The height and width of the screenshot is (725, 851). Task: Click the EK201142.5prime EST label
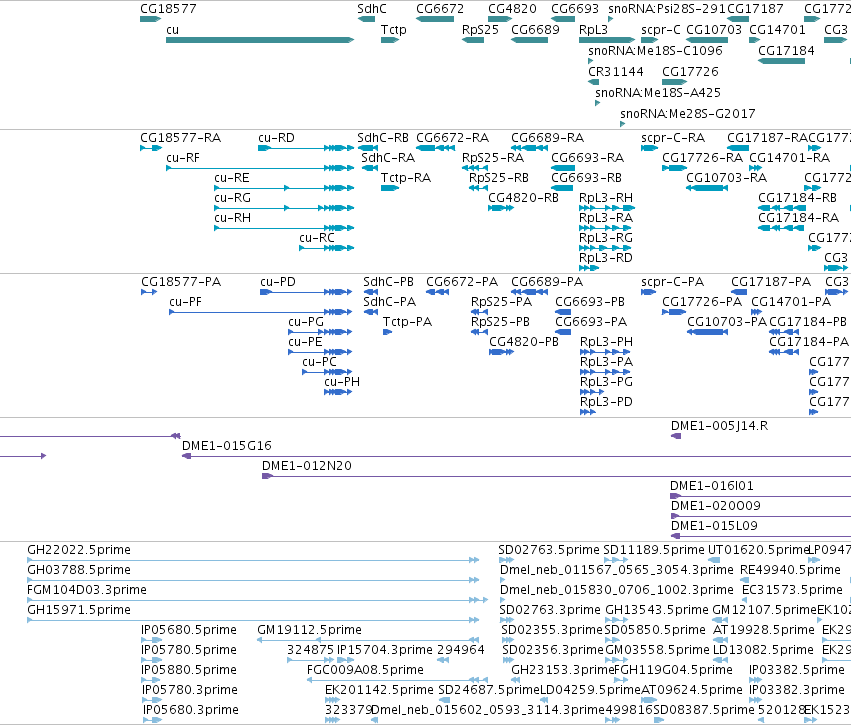pyautogui.click(x=379, y=691)
